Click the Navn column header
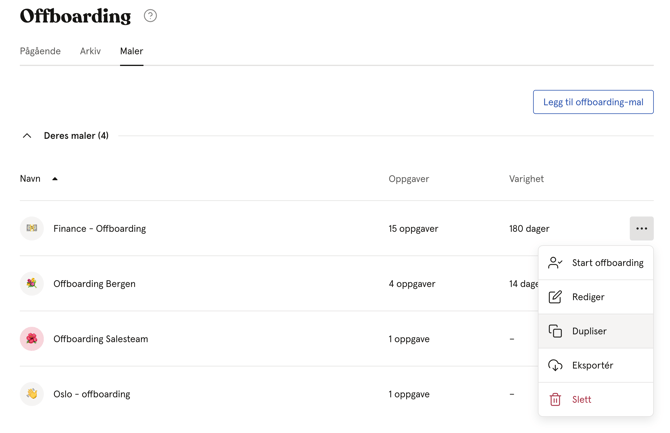 click(30, 179)
